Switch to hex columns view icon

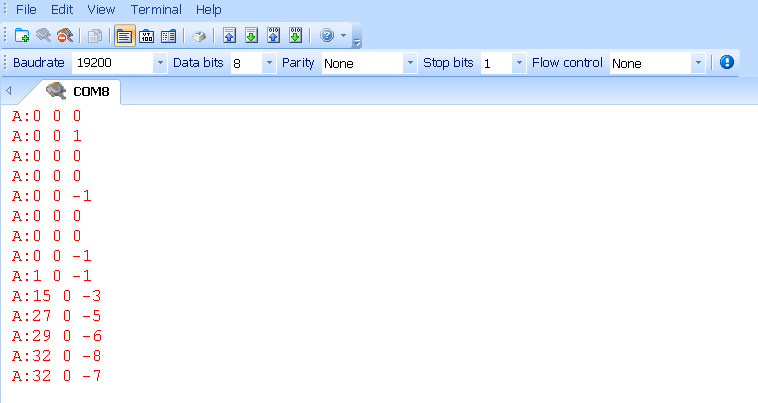169,36
